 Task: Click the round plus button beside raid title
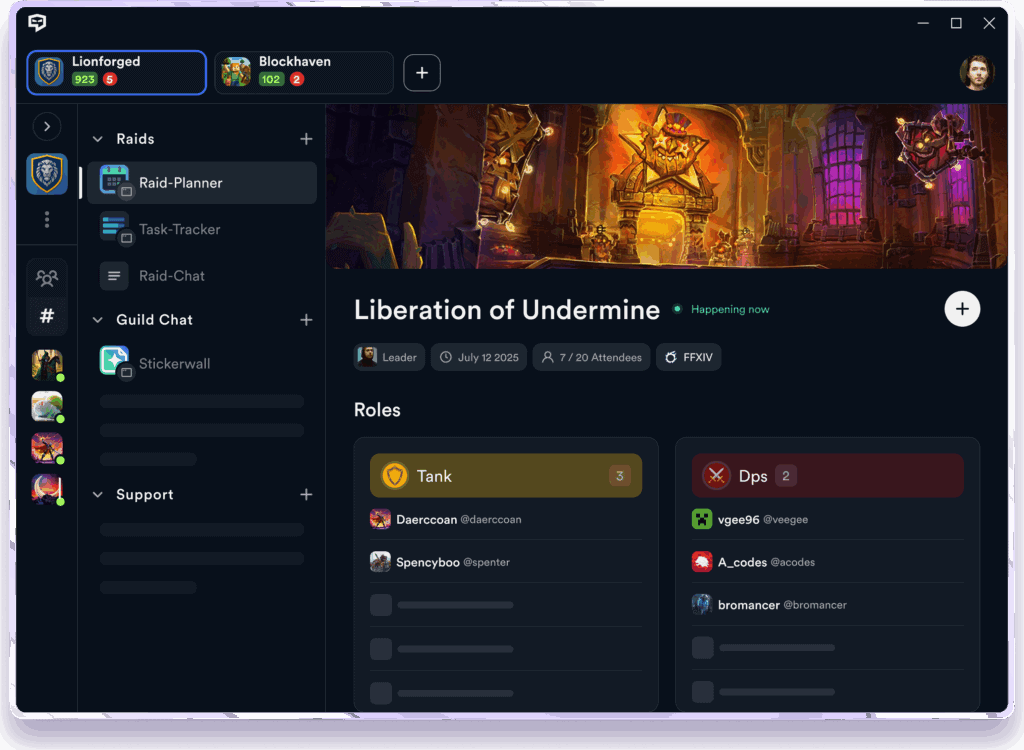pyautogui.click(x=962, y=309)
